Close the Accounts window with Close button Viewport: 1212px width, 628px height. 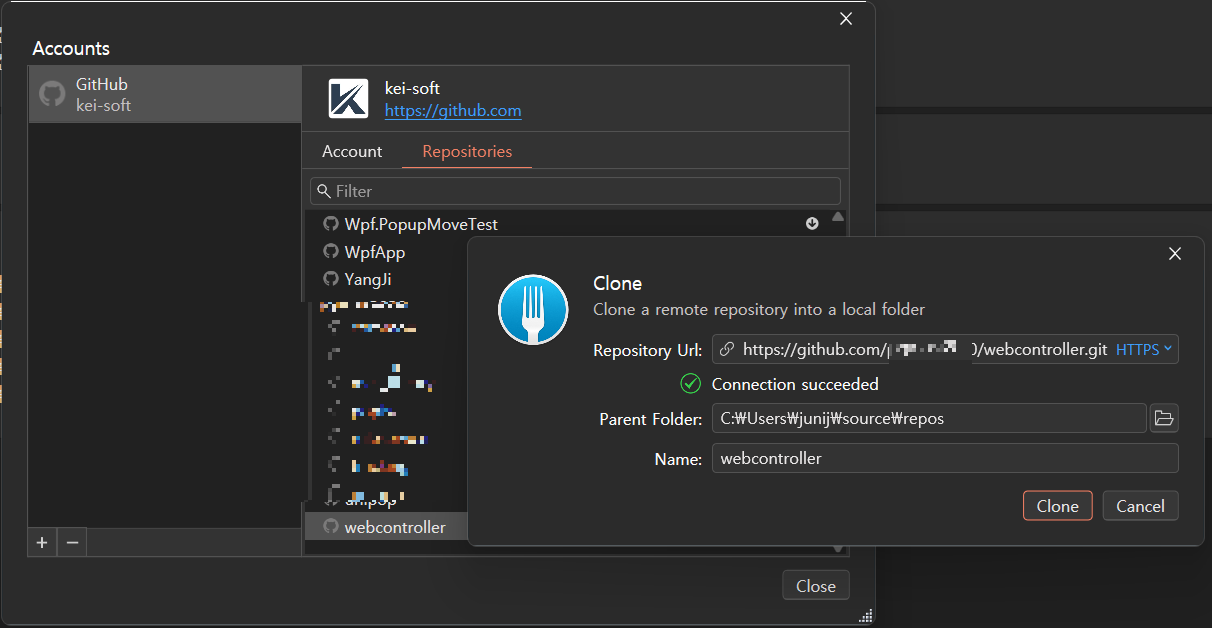pyautogui.click(x=815, y=586)
